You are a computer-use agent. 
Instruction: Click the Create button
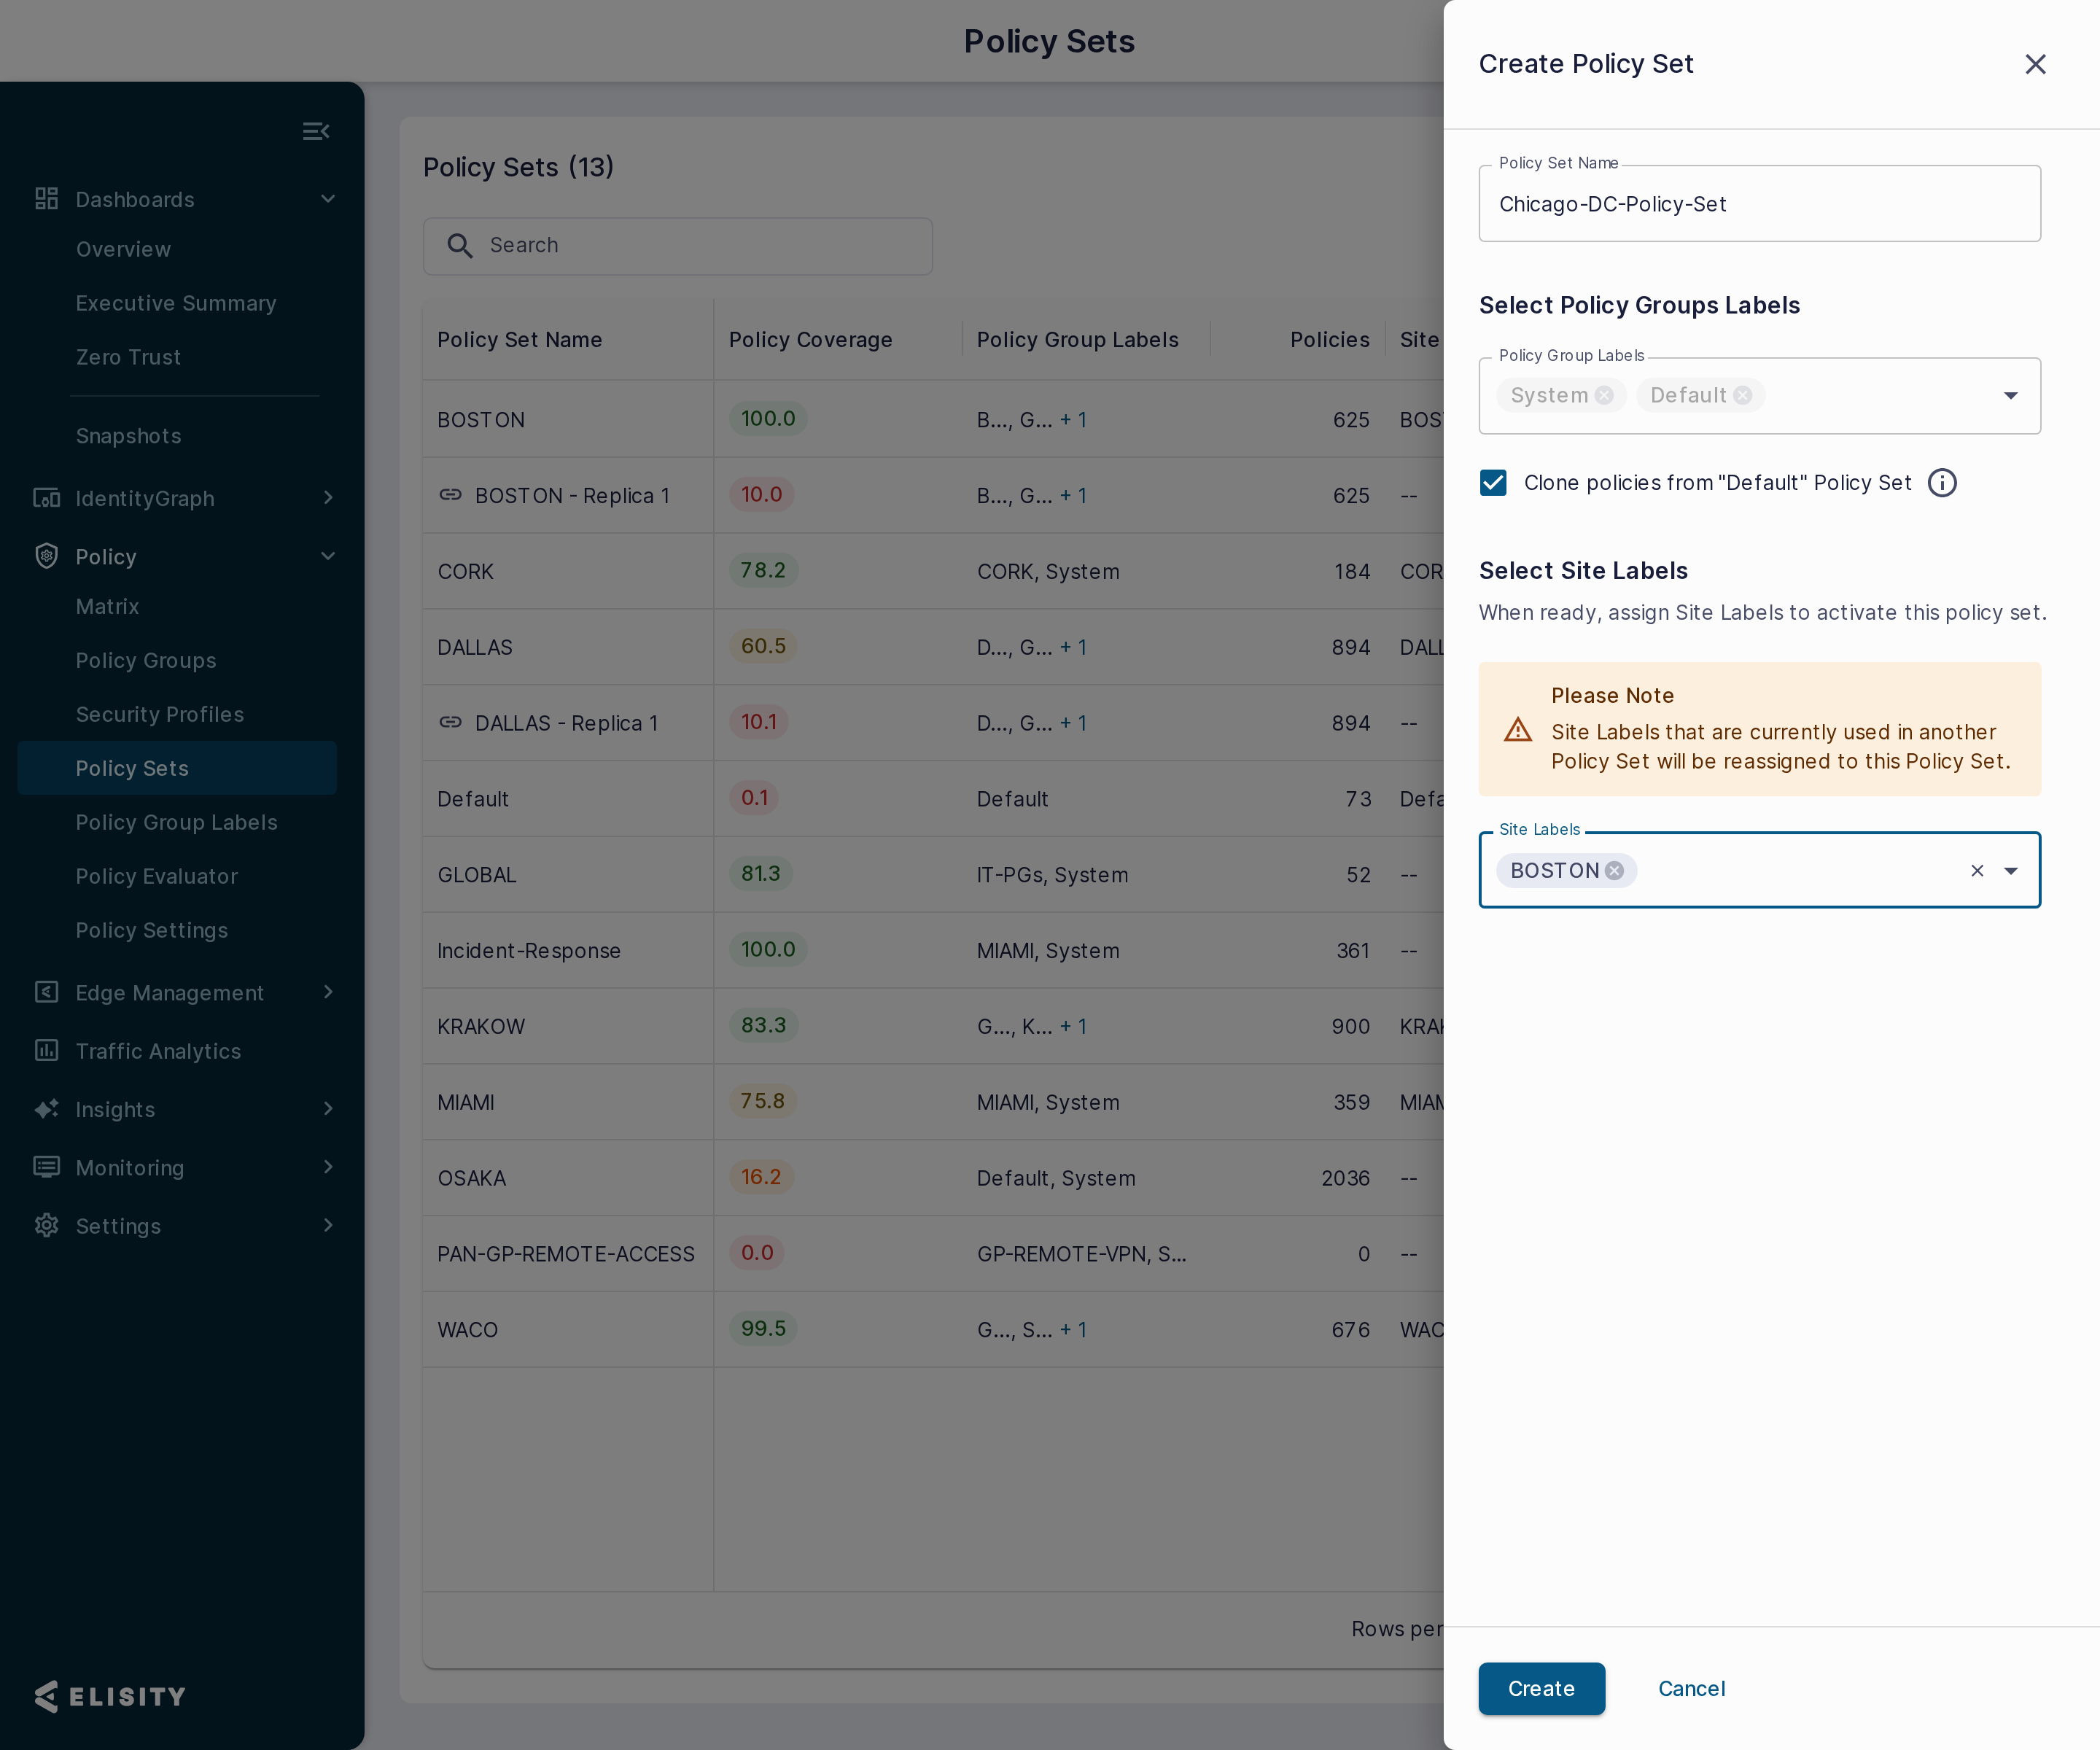point(1541,1689)
